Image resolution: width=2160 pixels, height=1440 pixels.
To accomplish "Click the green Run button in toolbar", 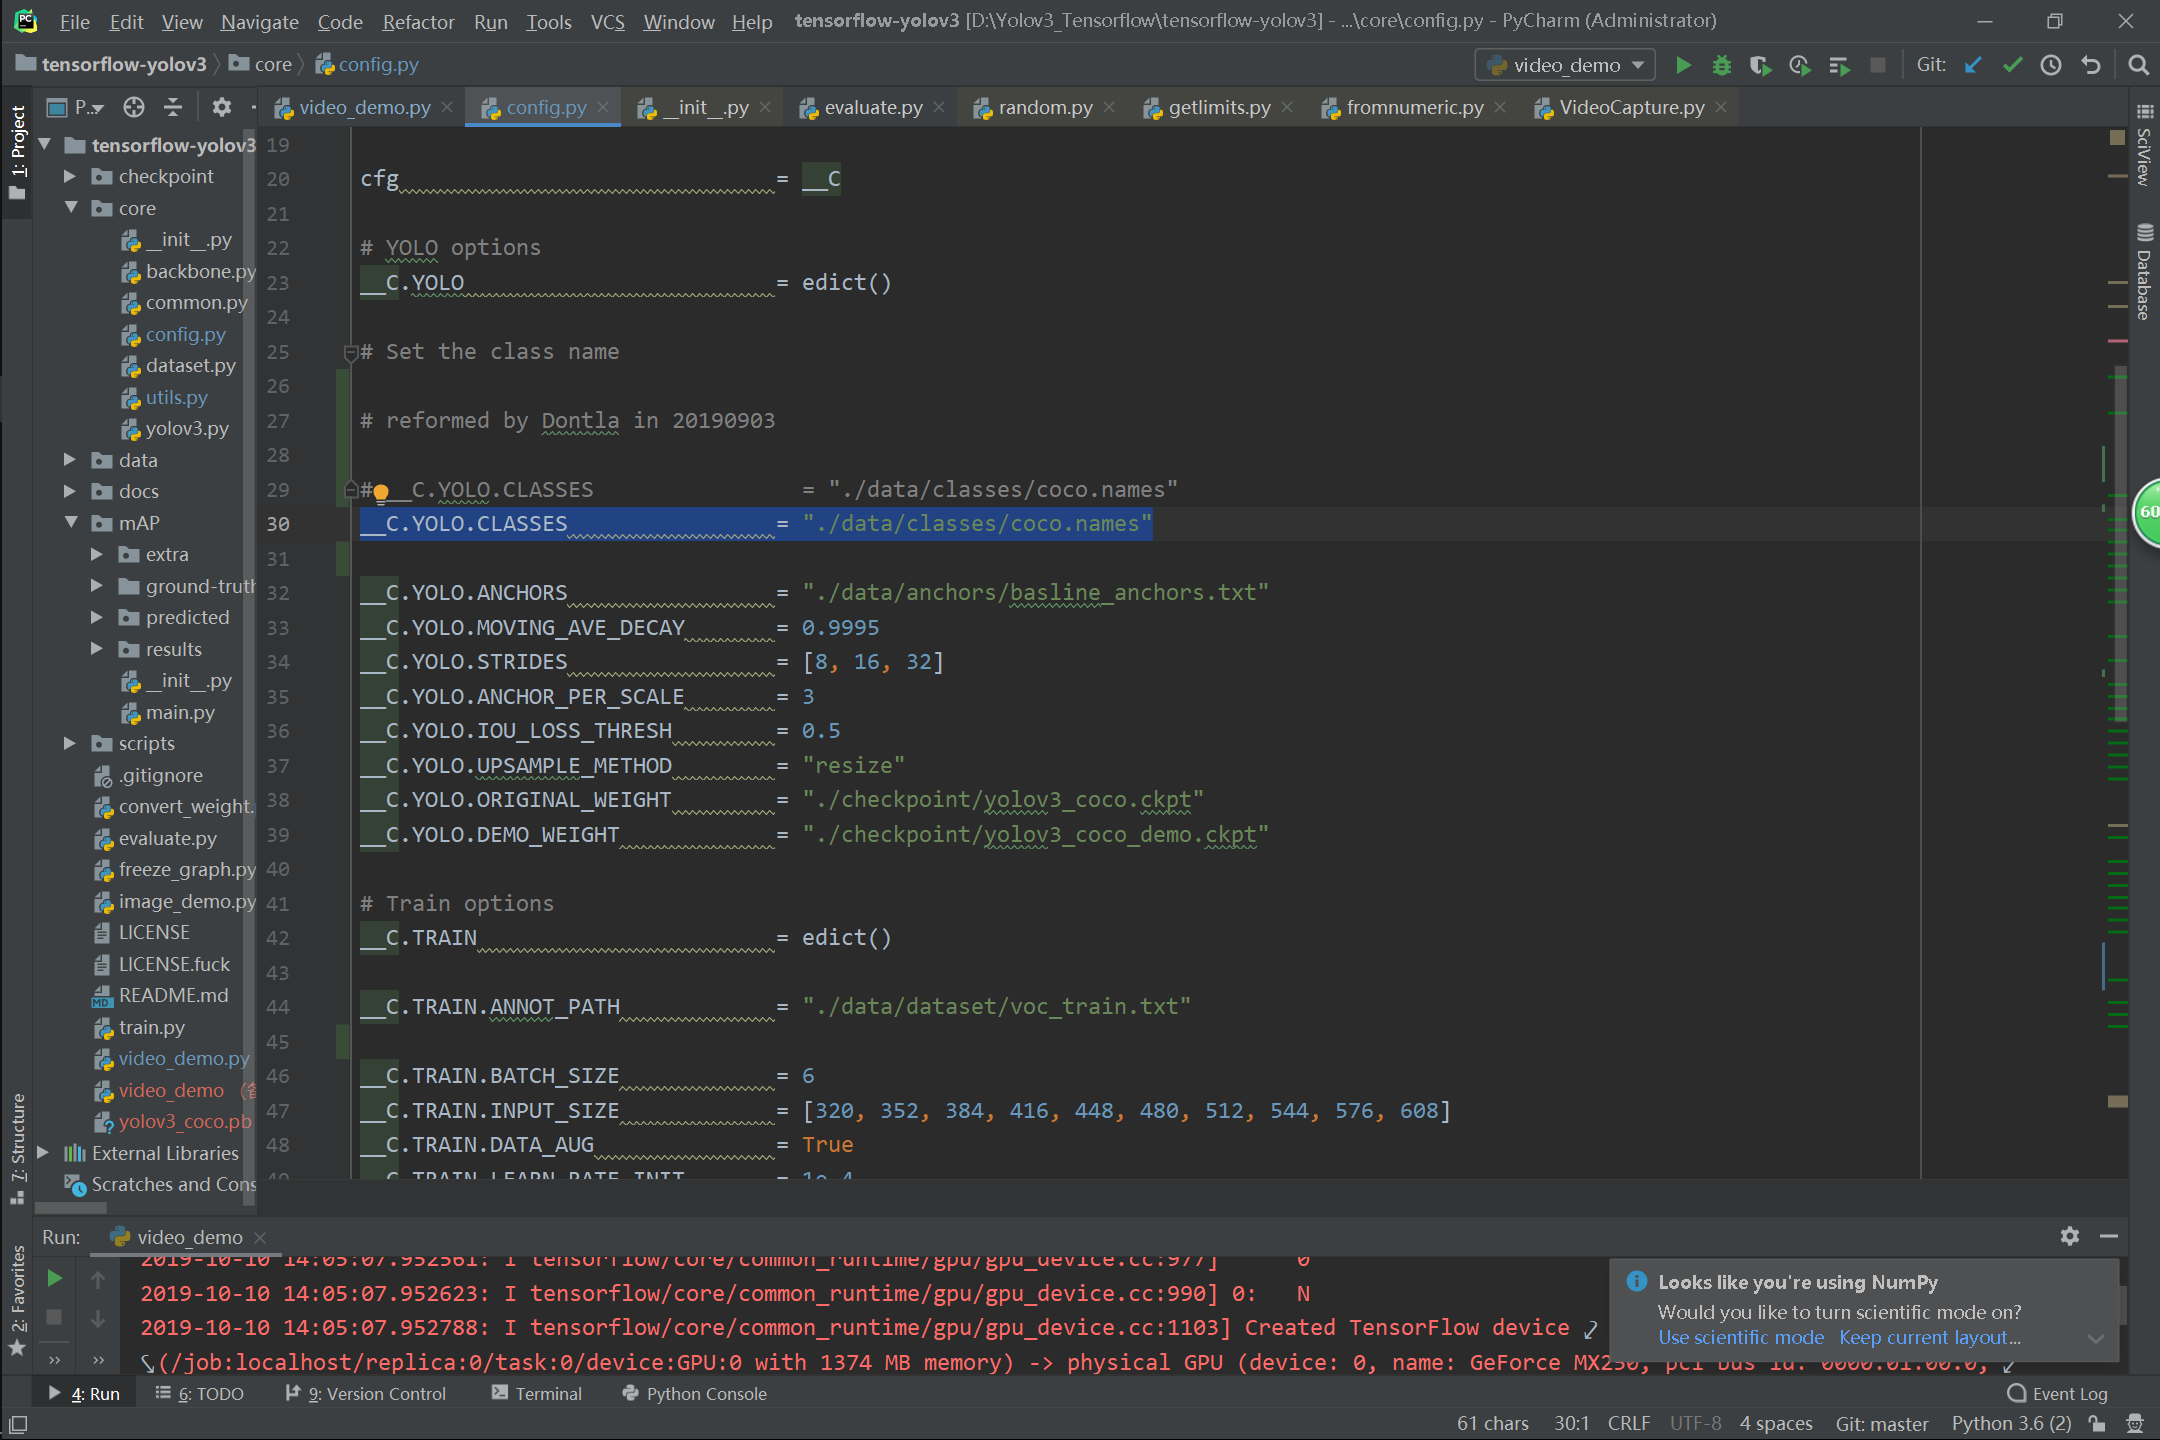I will (1683, 65).
